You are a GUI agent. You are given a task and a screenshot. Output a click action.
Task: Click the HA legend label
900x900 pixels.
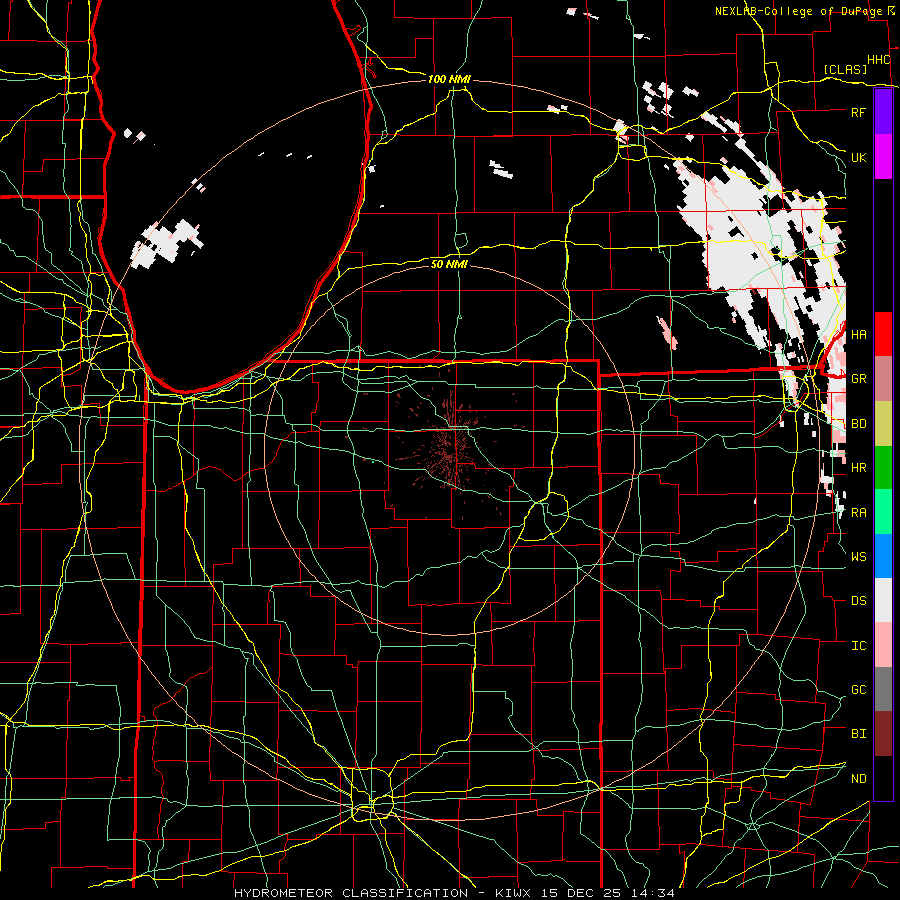point(858,335)
